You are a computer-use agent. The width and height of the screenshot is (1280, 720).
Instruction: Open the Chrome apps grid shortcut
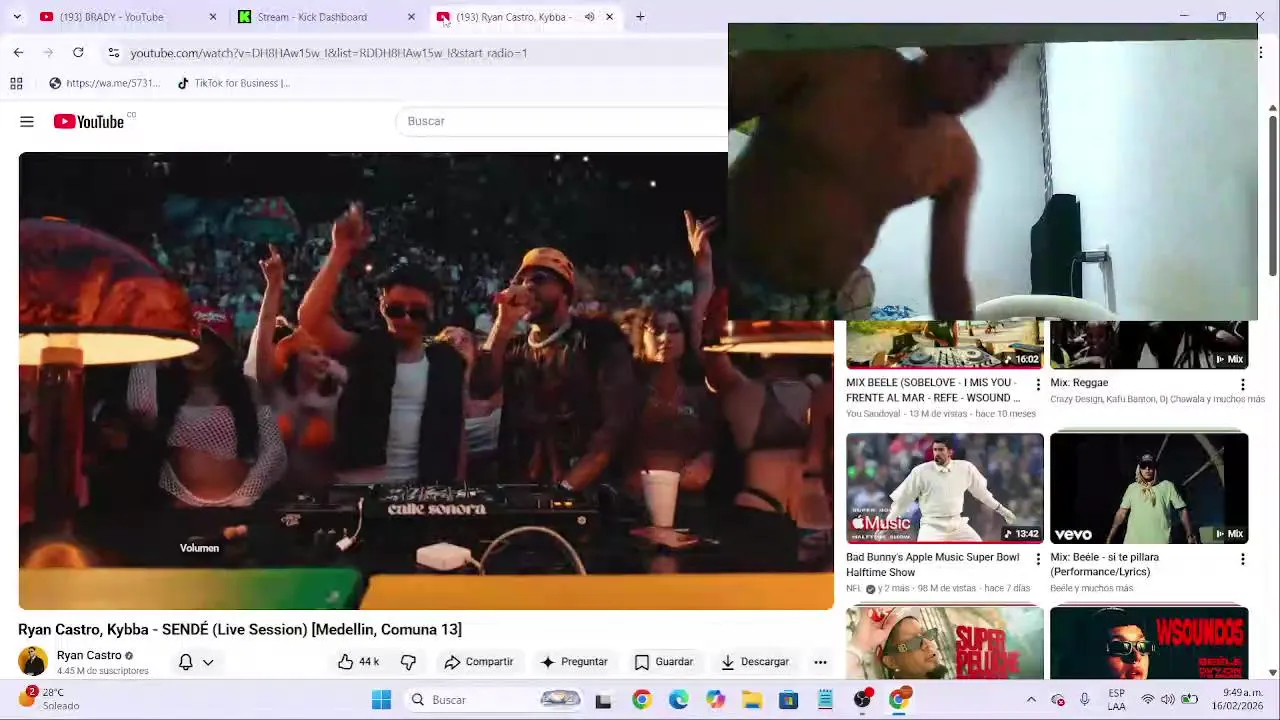click(16, 83)
